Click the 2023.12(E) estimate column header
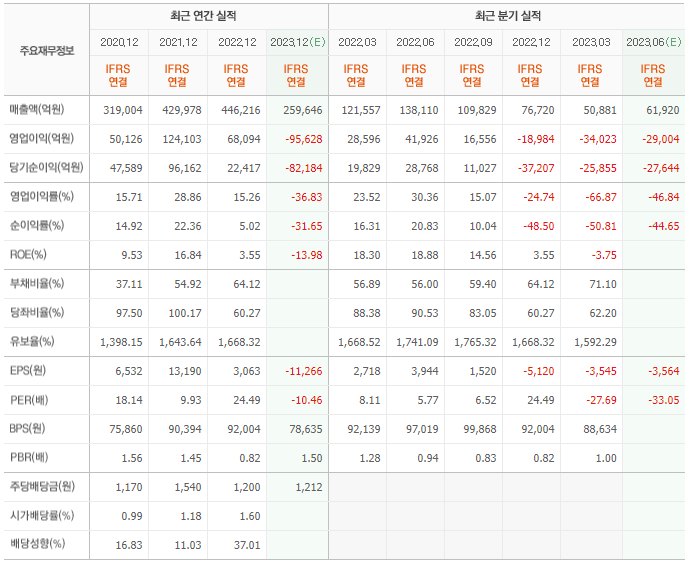Viewport: 690px width, 563px height. click(298, 42)
